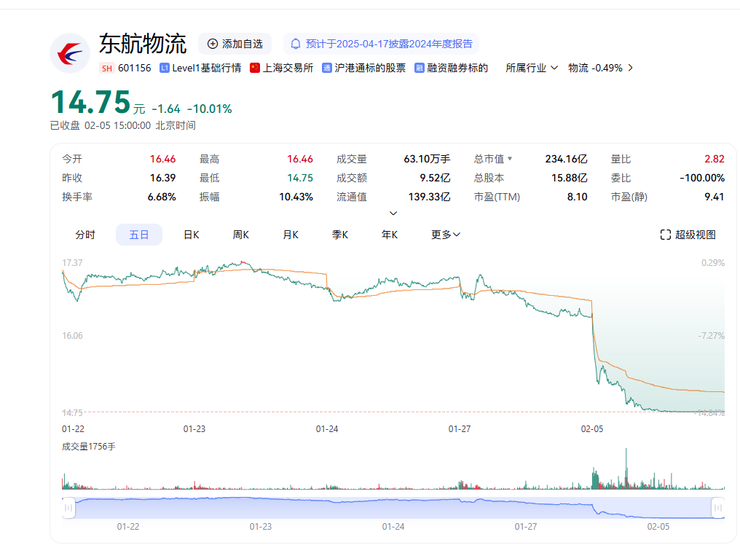The width and height of the screenshot is (740, 545).
Task: Switch to the 周K tab
Action: pyautogui.click(x=241, y=235)
